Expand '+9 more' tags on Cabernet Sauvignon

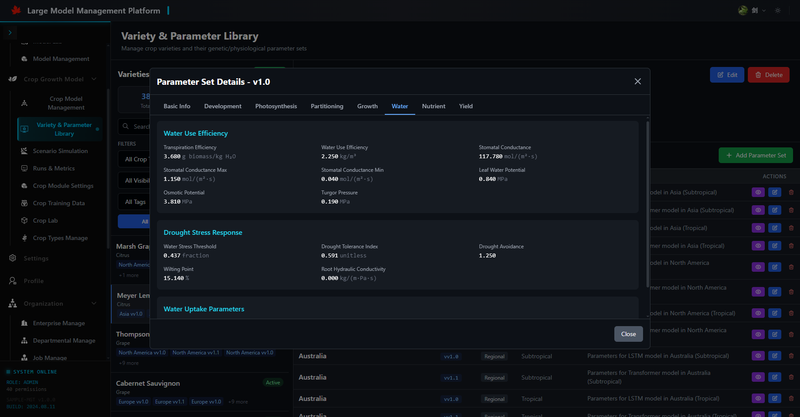tap(238, 402)
